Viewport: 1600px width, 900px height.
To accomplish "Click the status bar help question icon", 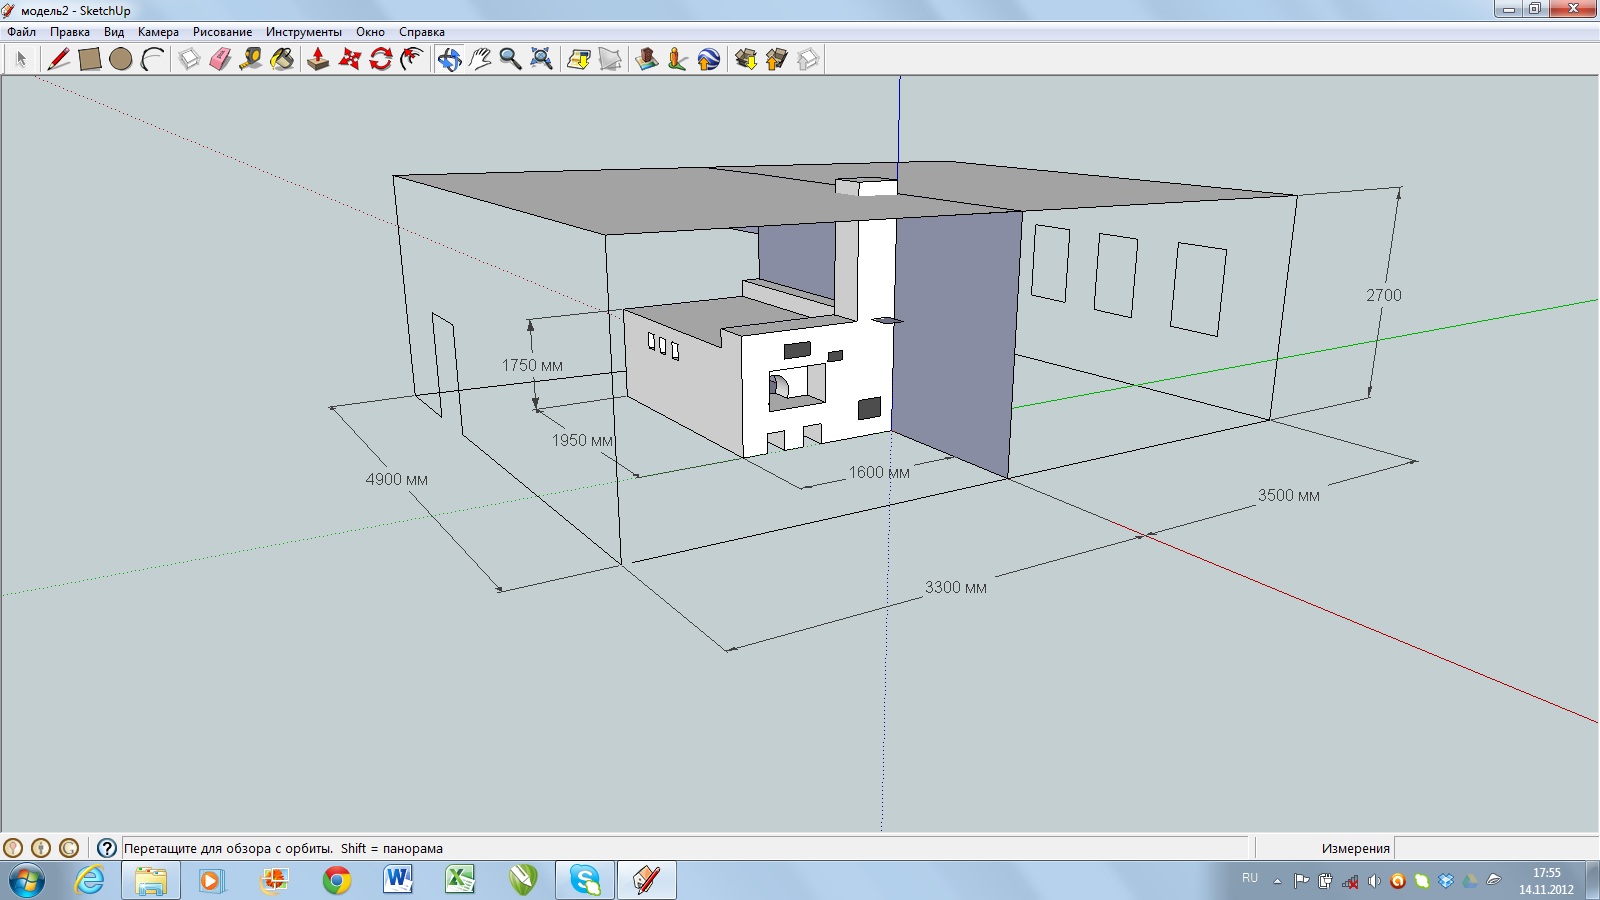I will click(107, 848).
